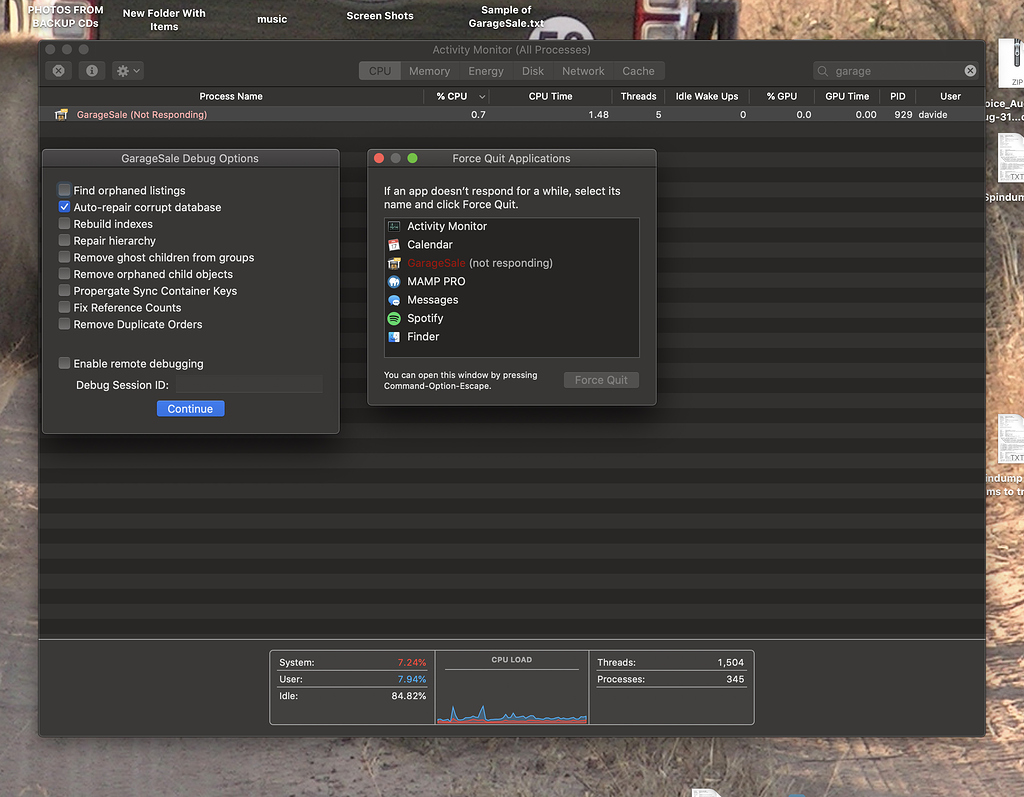Click the Processes count 345 in footer
This screenshot has width=1024, height=797.
tap(735, 679)
